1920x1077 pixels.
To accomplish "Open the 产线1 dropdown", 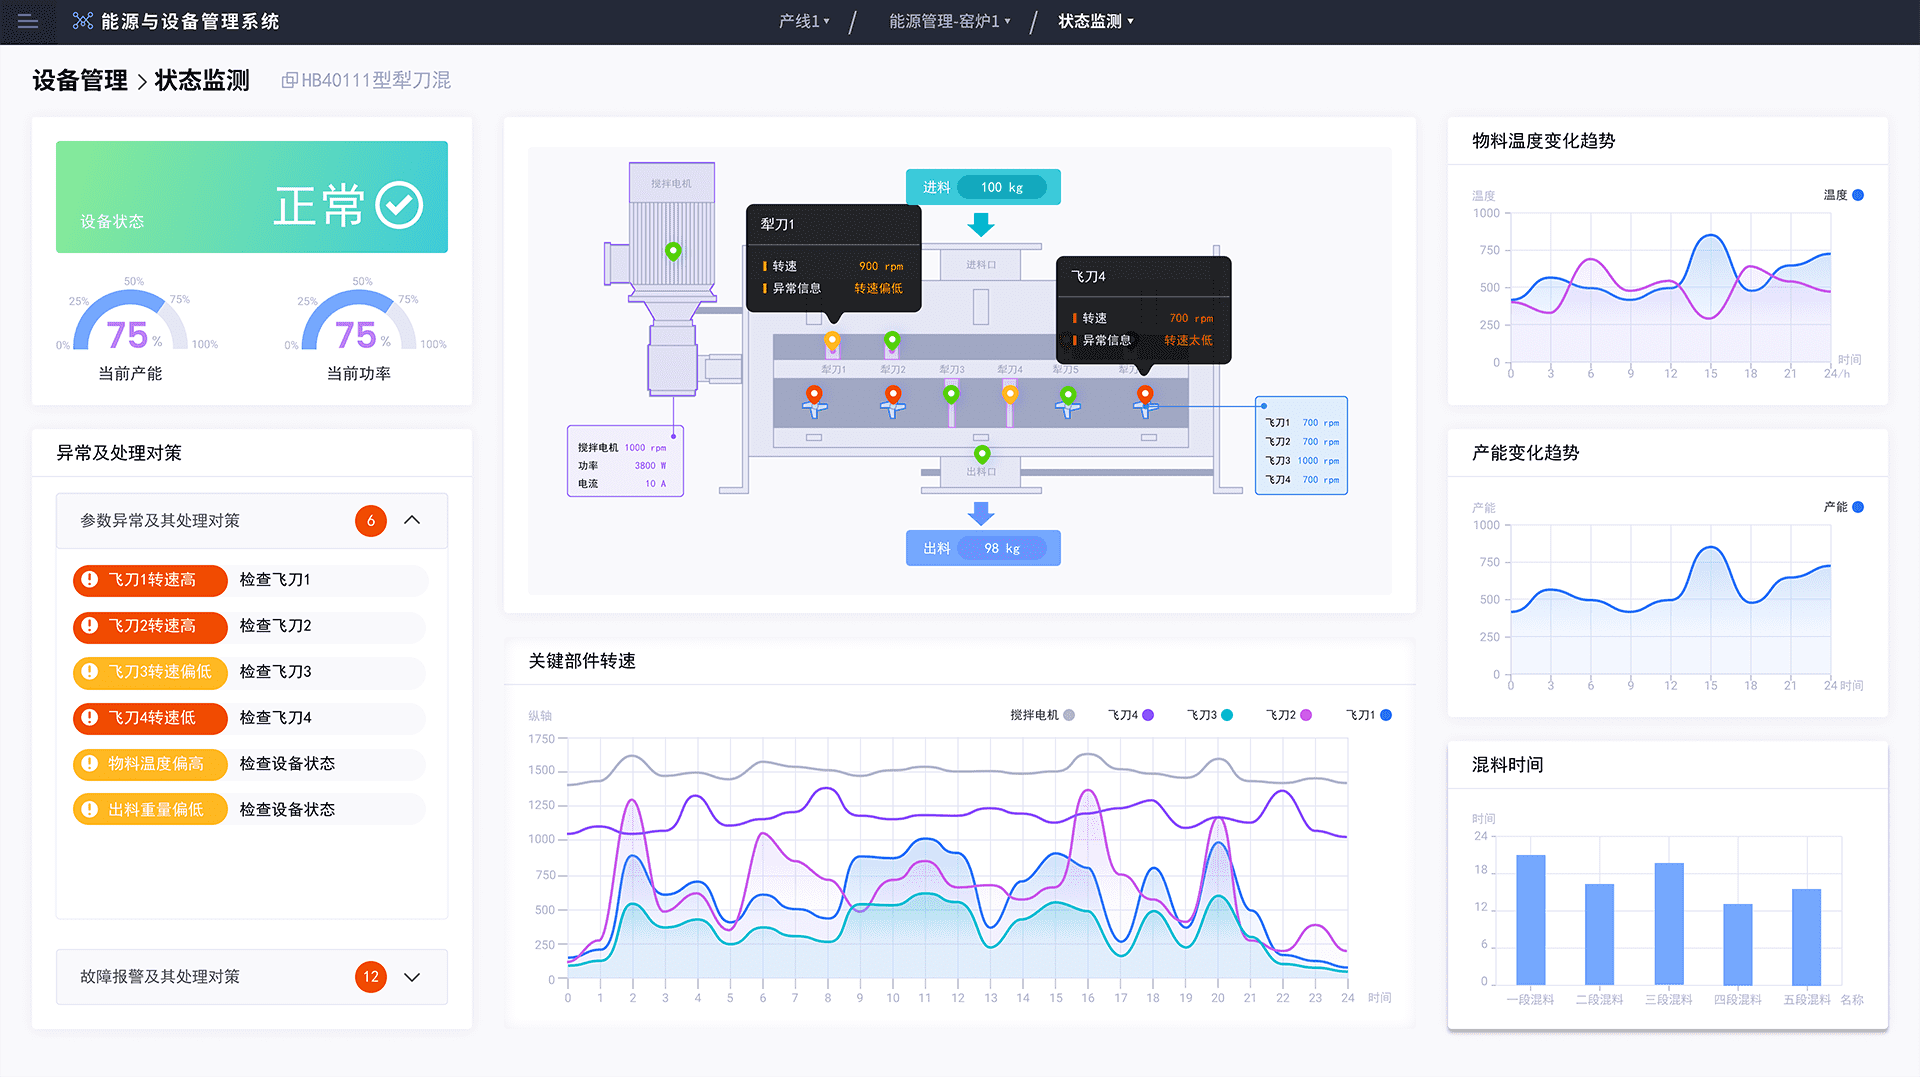I will click(x=804, y=21).
